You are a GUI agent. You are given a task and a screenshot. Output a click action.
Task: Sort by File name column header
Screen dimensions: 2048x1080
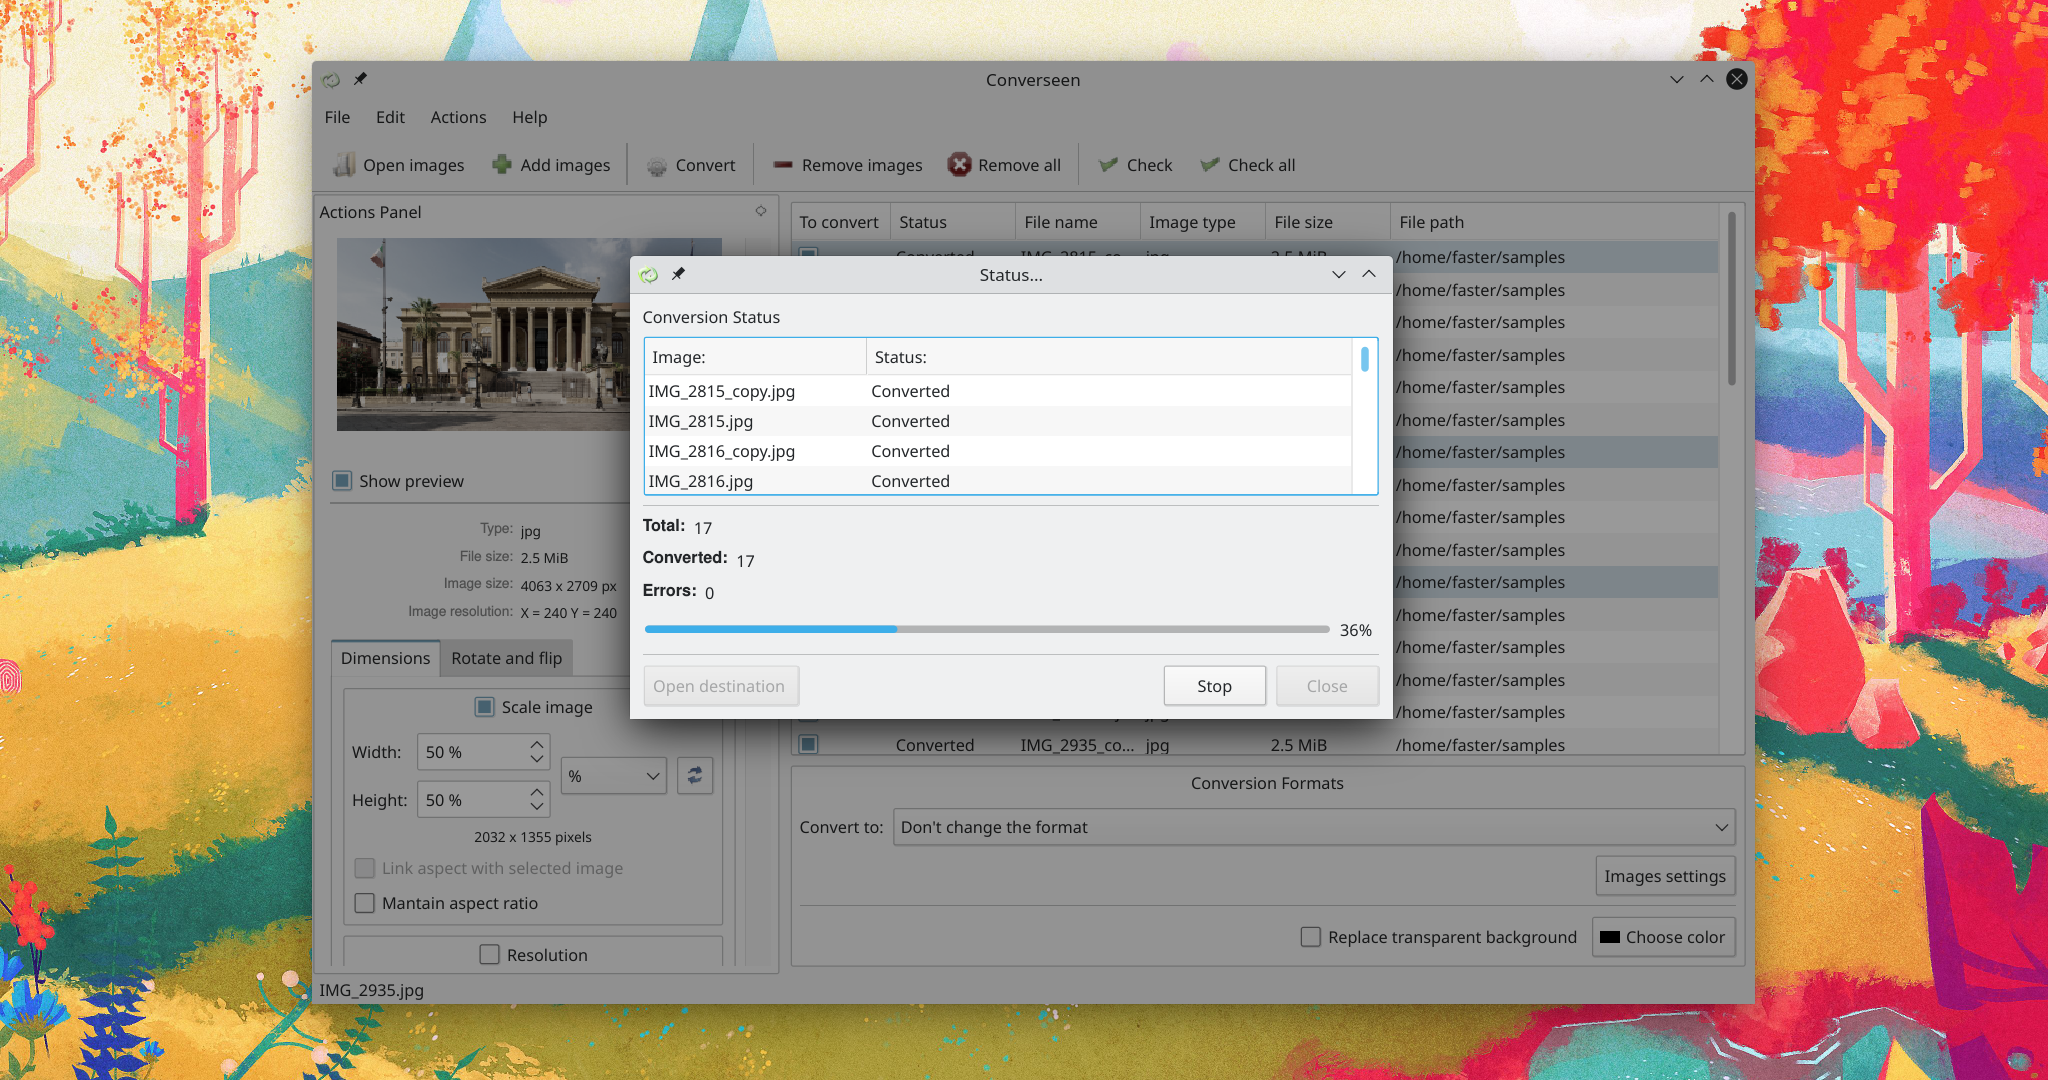click(1078, 222)
